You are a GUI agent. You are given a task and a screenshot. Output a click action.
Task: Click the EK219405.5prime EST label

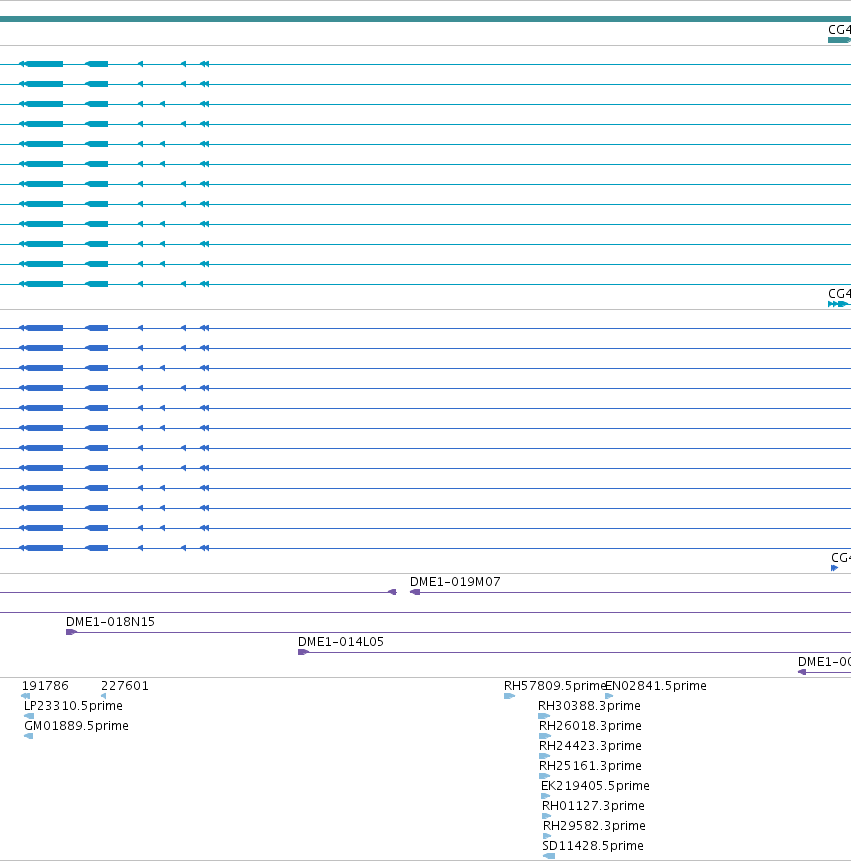coord(595,786)
